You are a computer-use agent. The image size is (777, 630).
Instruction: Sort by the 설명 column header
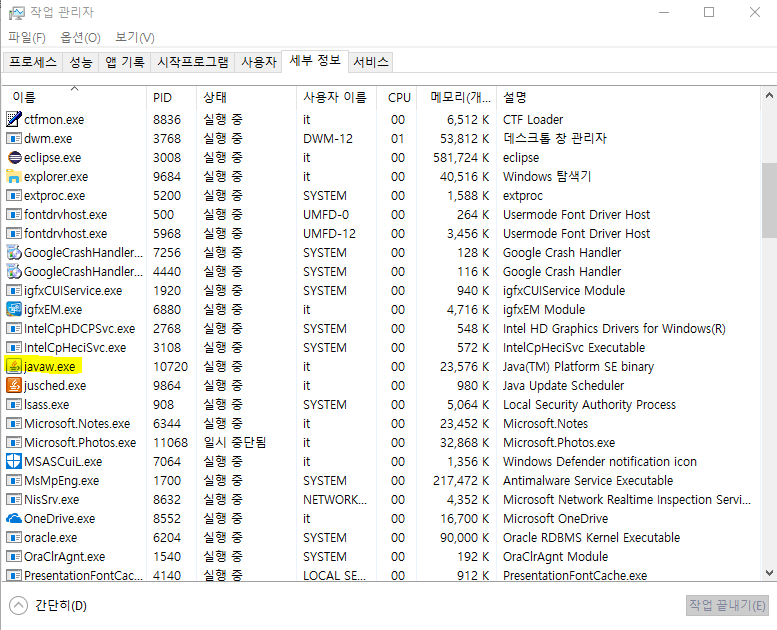tap(628, 97)
